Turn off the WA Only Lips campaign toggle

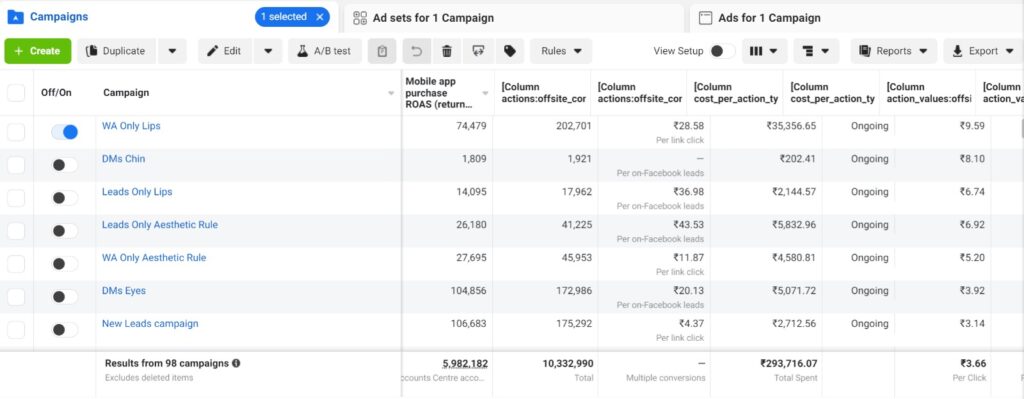pos(65,132)
